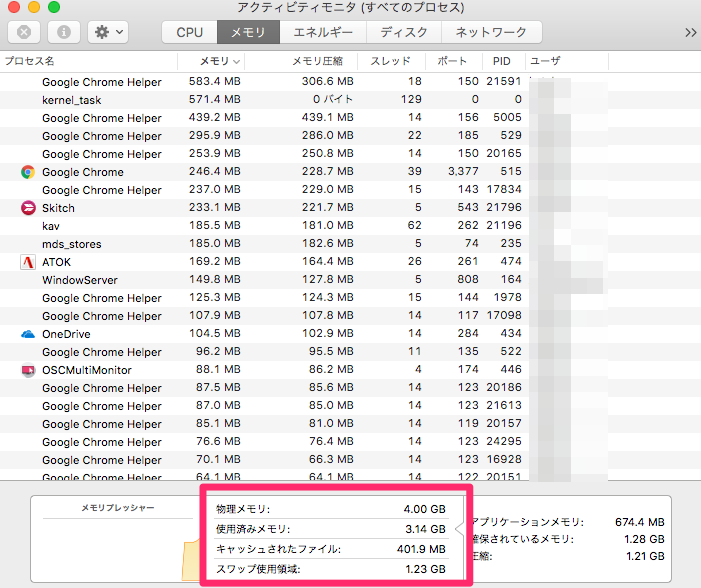The image size is (701, 588).
Task: Select the Skitch process name
Action: coord(58,208)
